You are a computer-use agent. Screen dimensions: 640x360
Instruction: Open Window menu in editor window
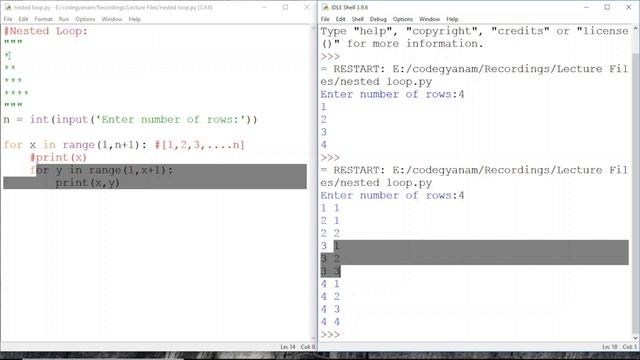[112, 19]
